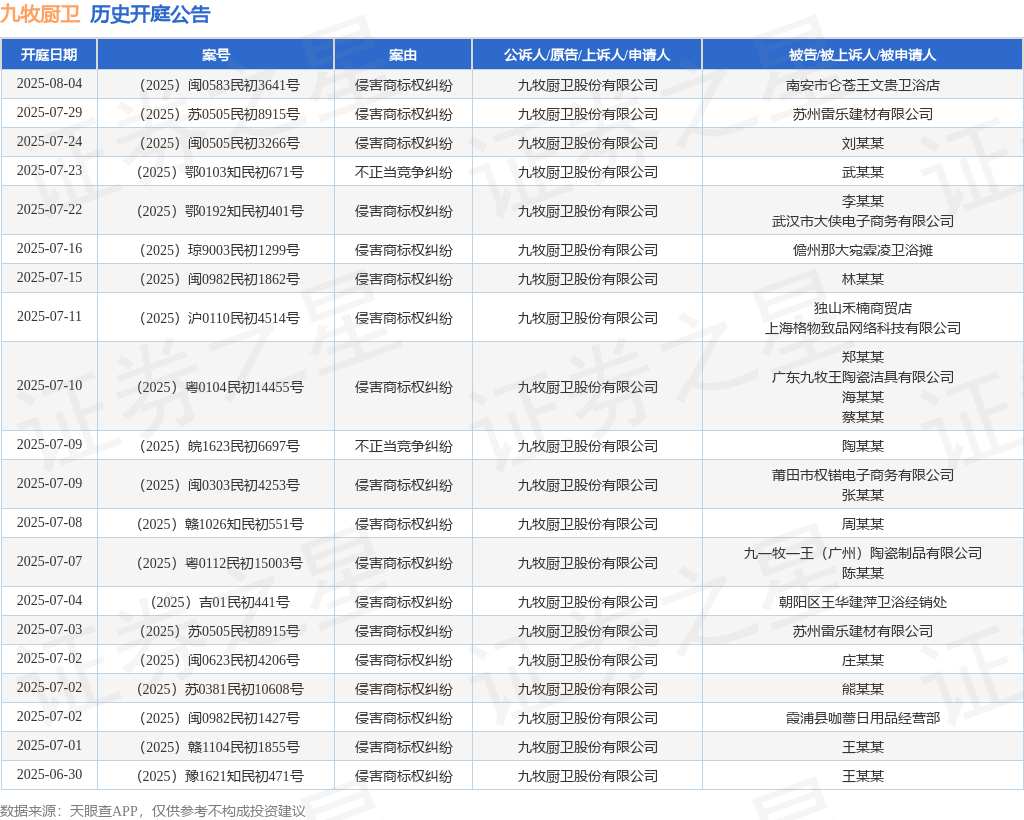Click plaintiff 九牧厨卫股份有限公司 in 2025-07-16 row
1024x820 pixels.
point(587,250)
